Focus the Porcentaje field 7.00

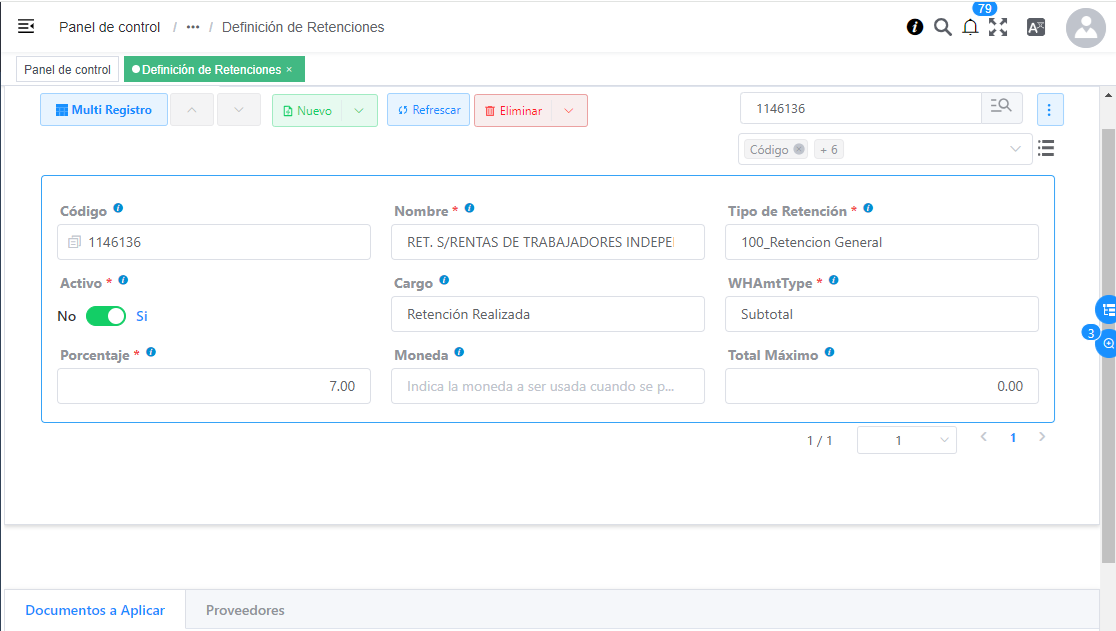(x=214, y=386)
